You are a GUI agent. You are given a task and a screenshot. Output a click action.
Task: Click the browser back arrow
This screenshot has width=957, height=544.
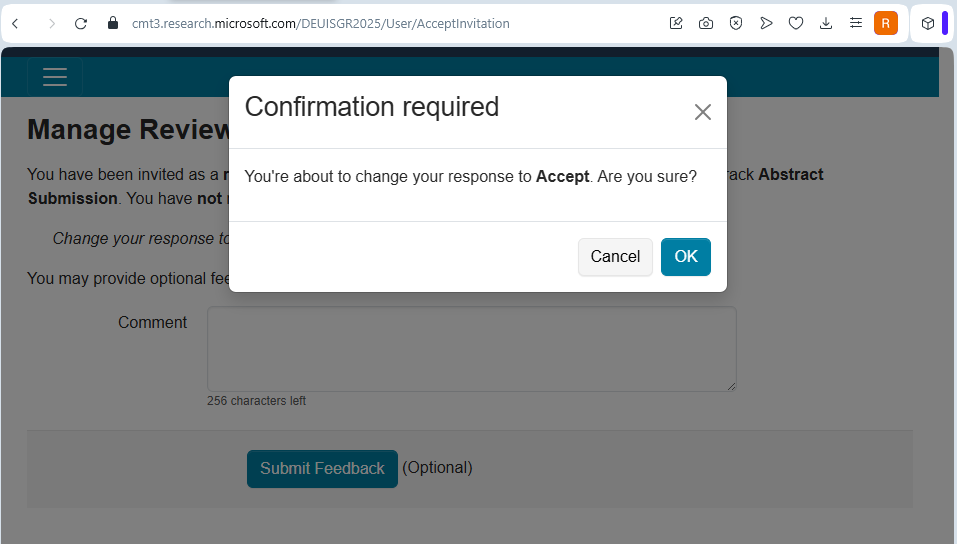[15, 23]
